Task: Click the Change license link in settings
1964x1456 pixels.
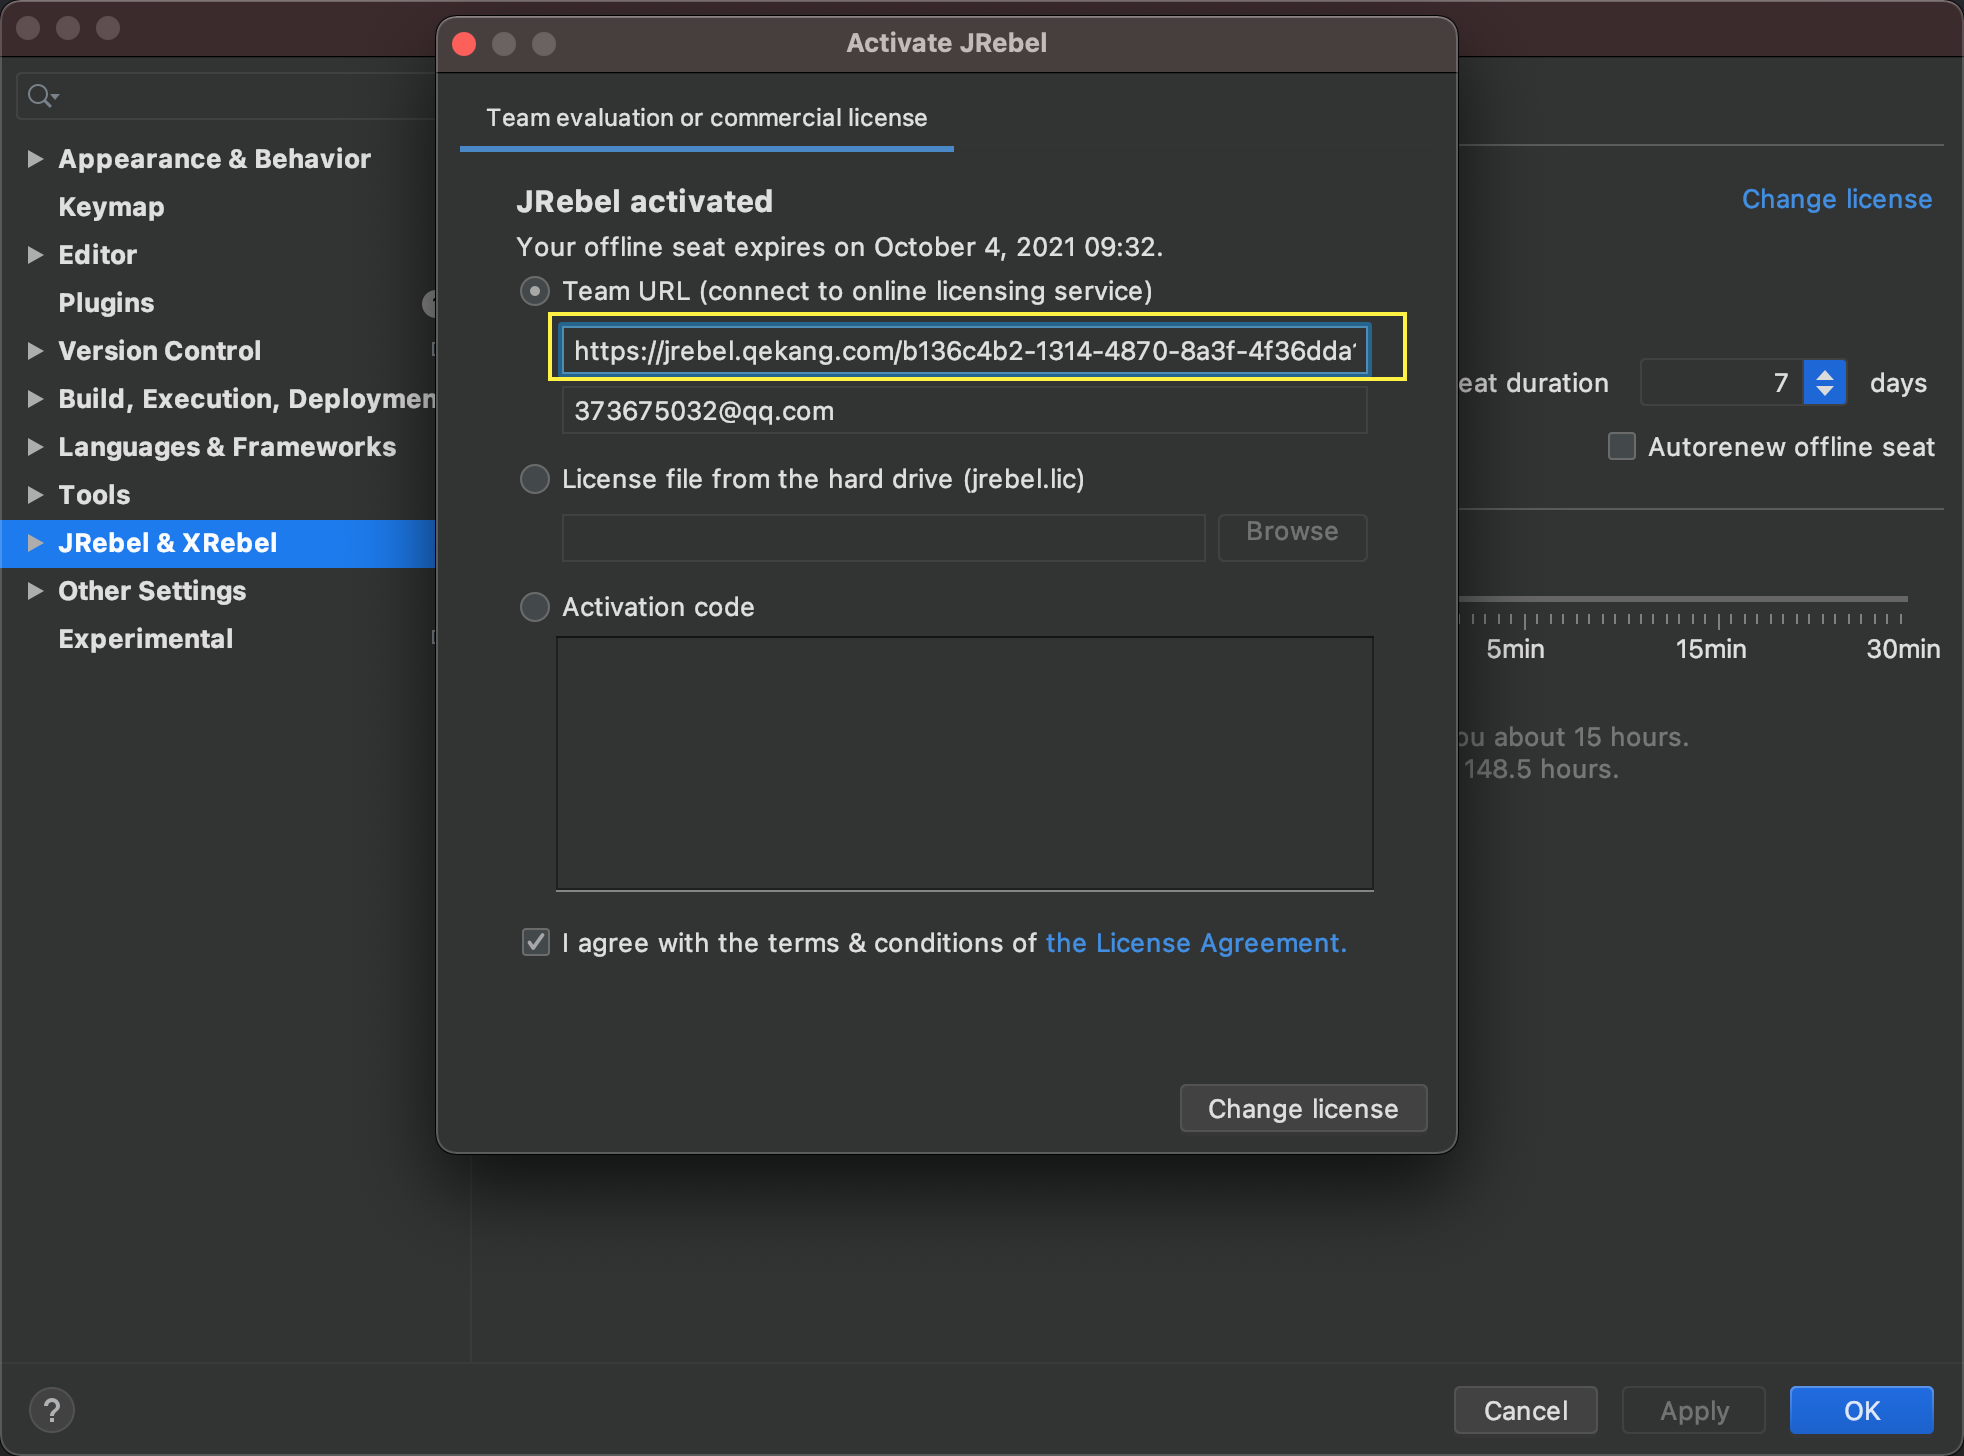Action: pos(1837,199)
